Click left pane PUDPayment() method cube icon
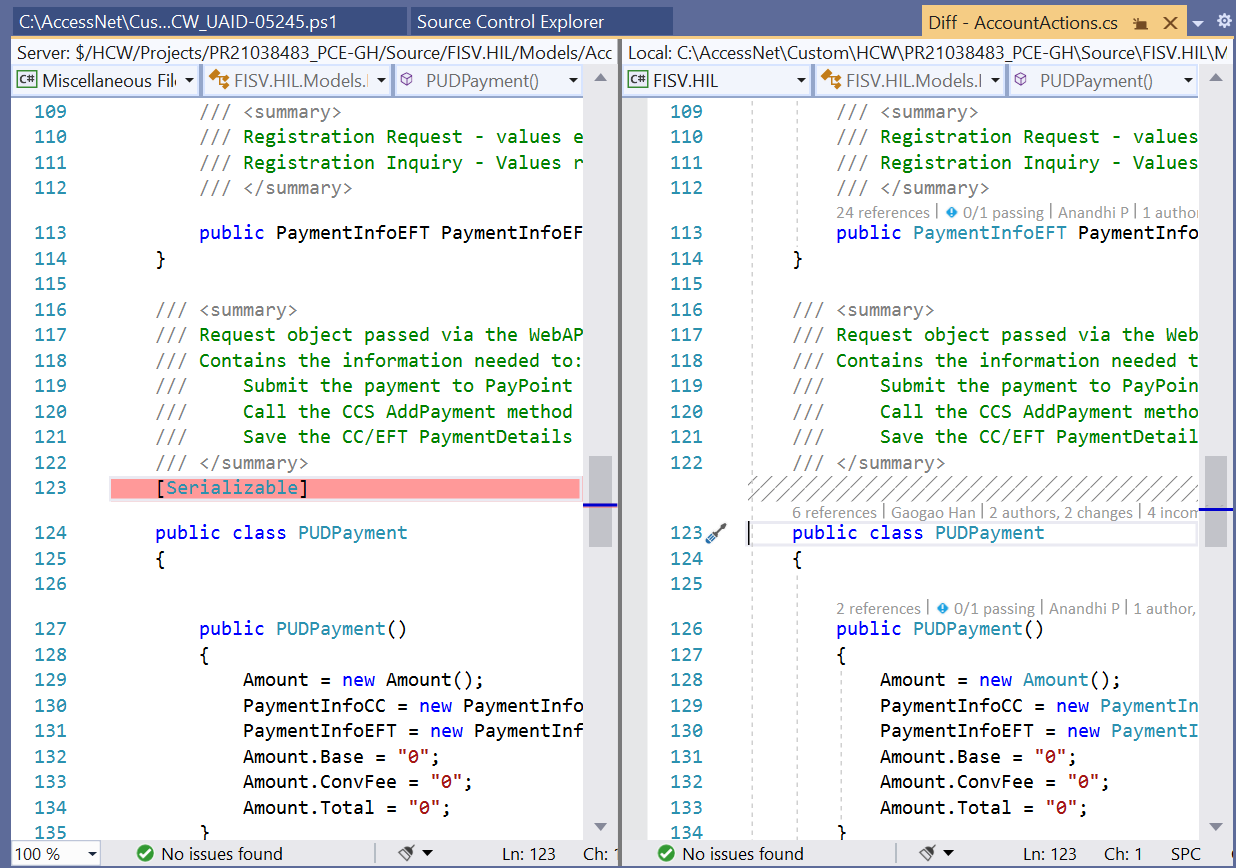The width and height of the screenshot is (1236, 868). pyautogui.click(x=408, y=80)
